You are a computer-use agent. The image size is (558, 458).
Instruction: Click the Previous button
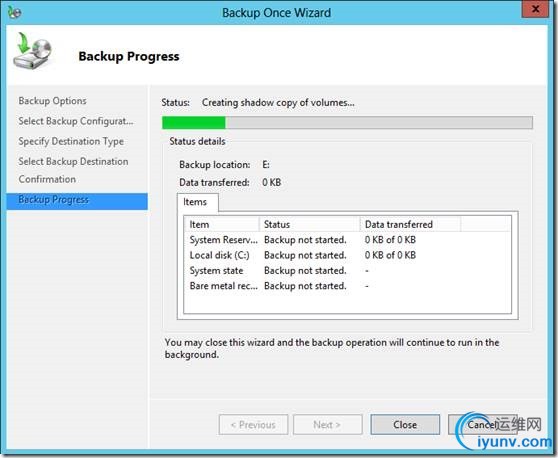[253, 424]
